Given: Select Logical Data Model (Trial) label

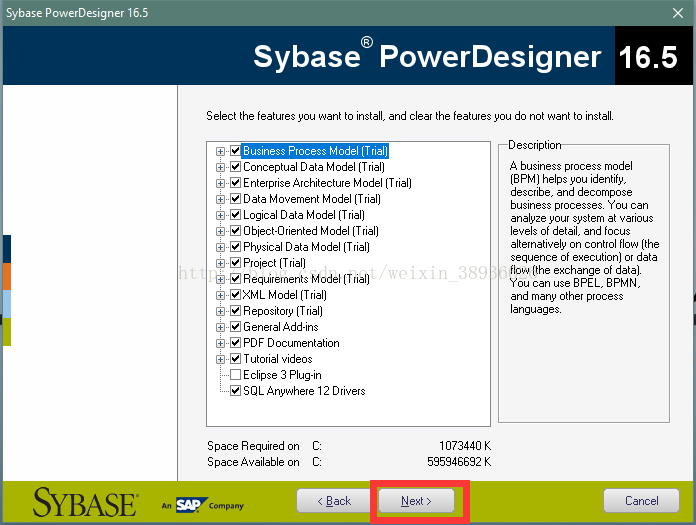Looking at the screenshot, I should (304, 215).
